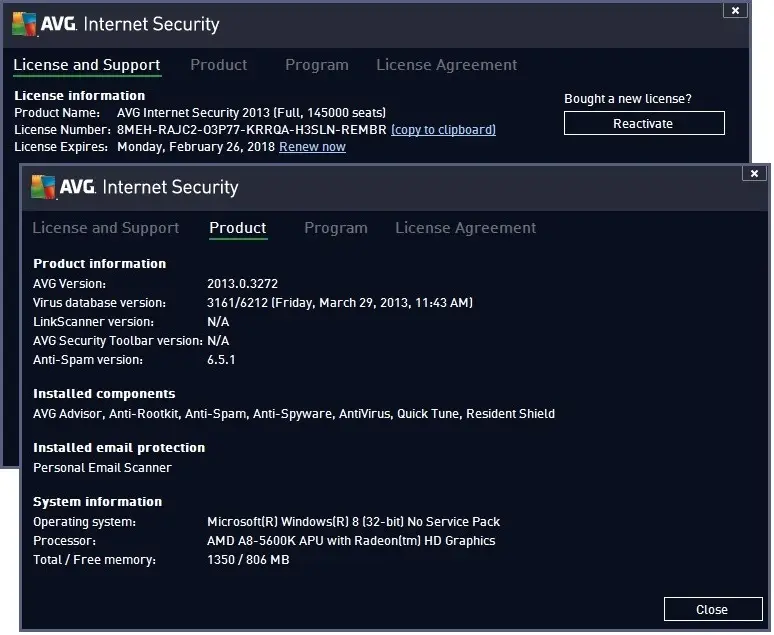
Task: Click the memory value 1350 / 806 MB
Action: pos(248,560)
